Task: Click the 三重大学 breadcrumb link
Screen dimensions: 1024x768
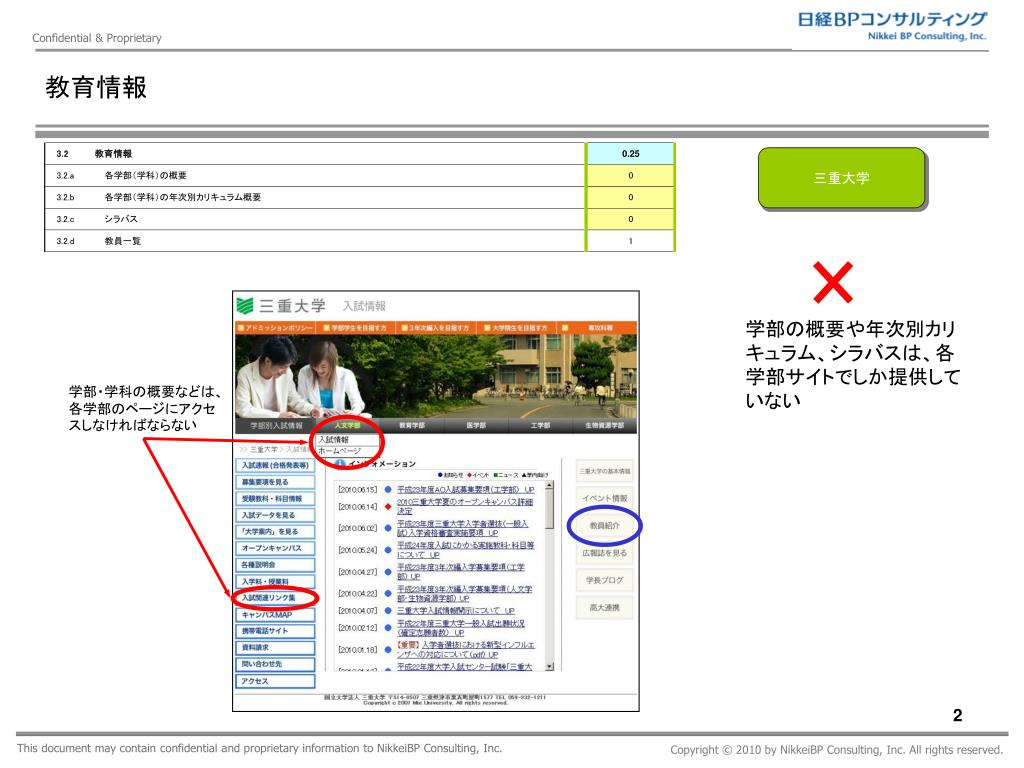Action: point(263,449)
